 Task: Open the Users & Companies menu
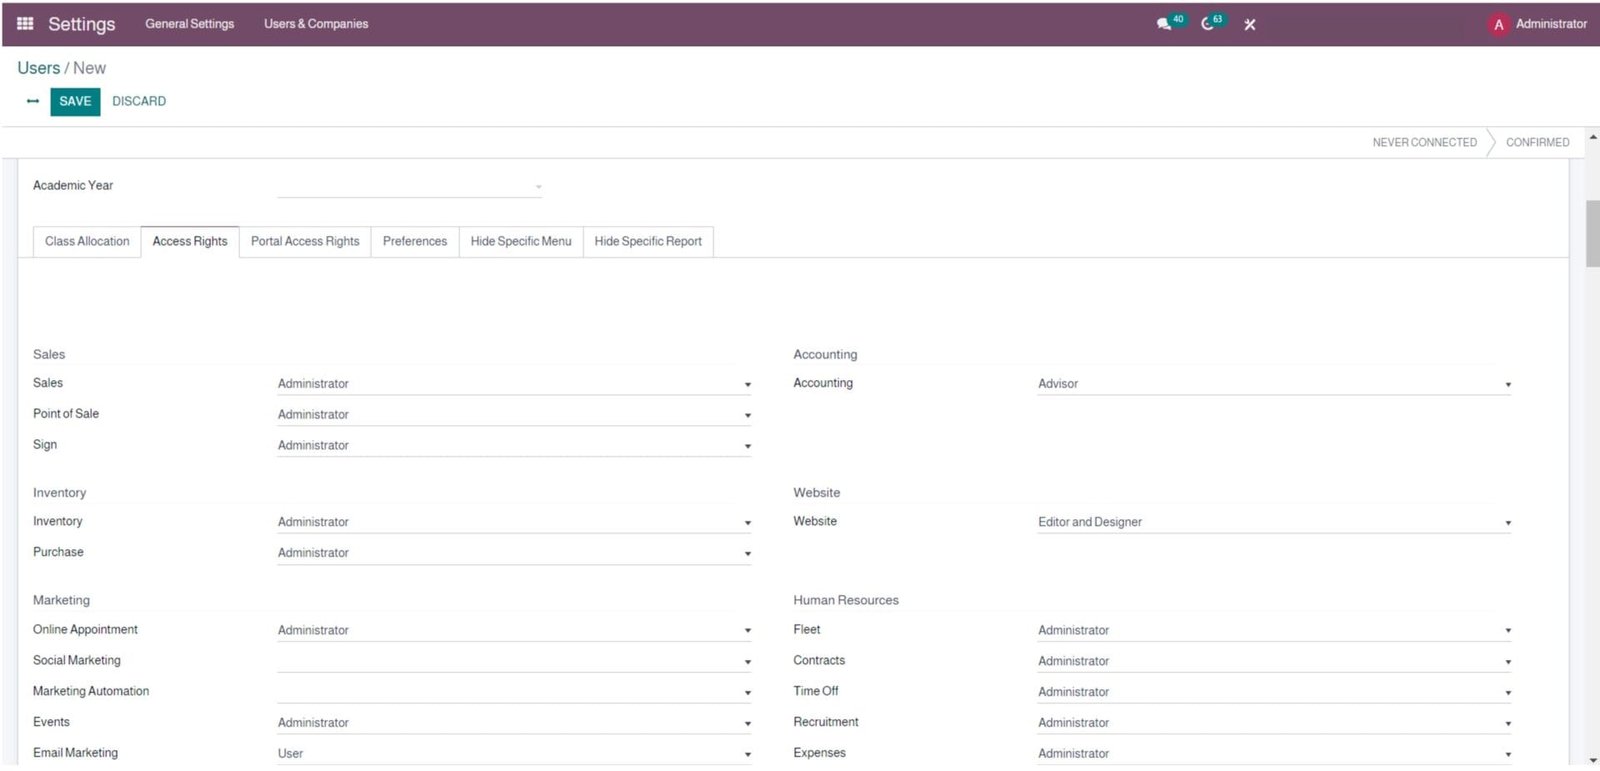click(316, 24)
